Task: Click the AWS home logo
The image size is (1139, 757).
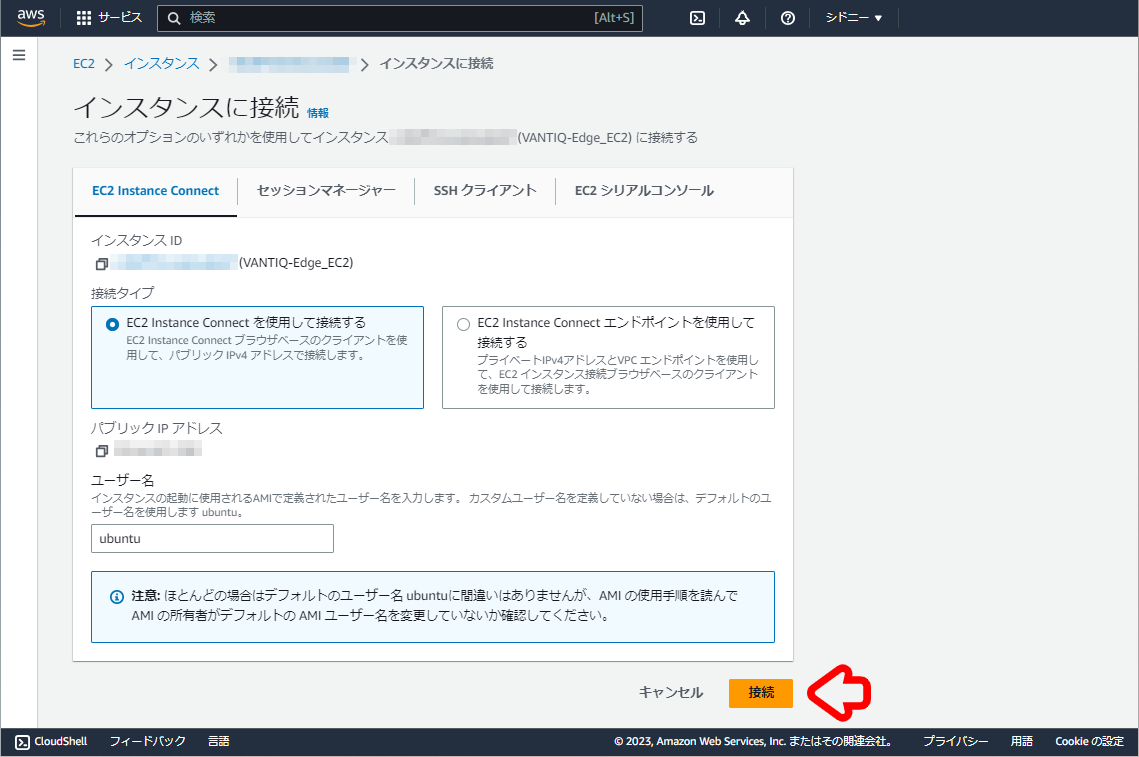Action: click(30, 17)
